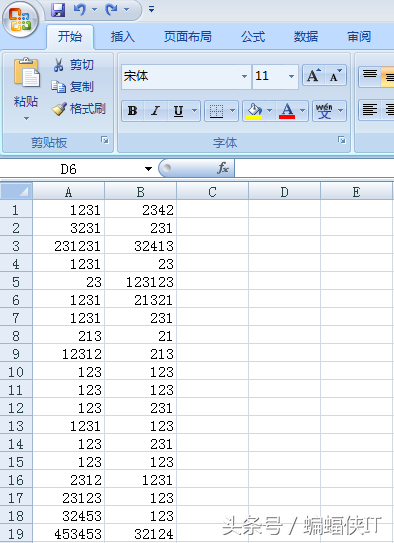Click into the formula bar
This screenshot has height=543, width=394.
click(314, 169)
